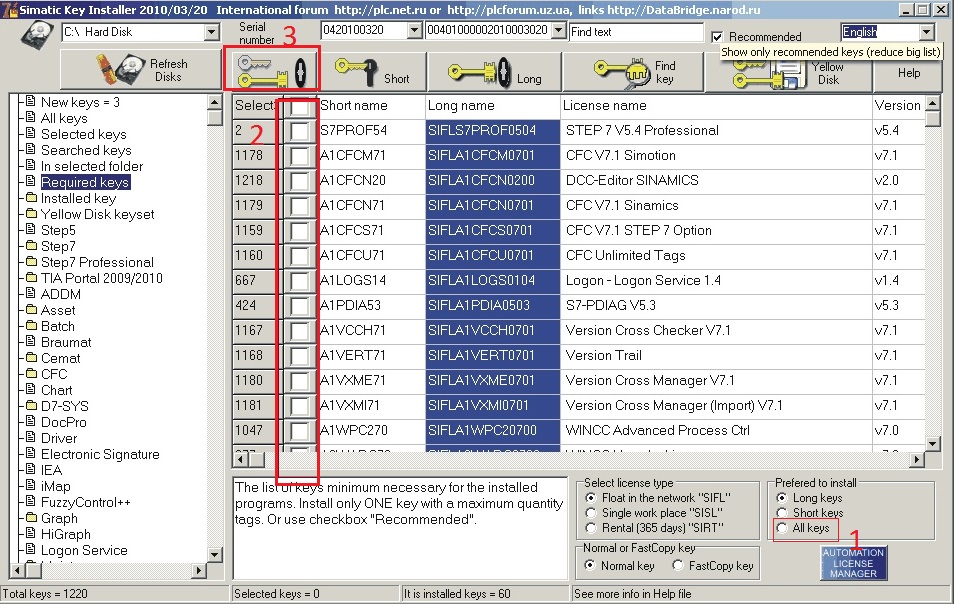Check the S7PROF54 key row checkbox
This screenshot has width=954, height=604.
(299, 131)
